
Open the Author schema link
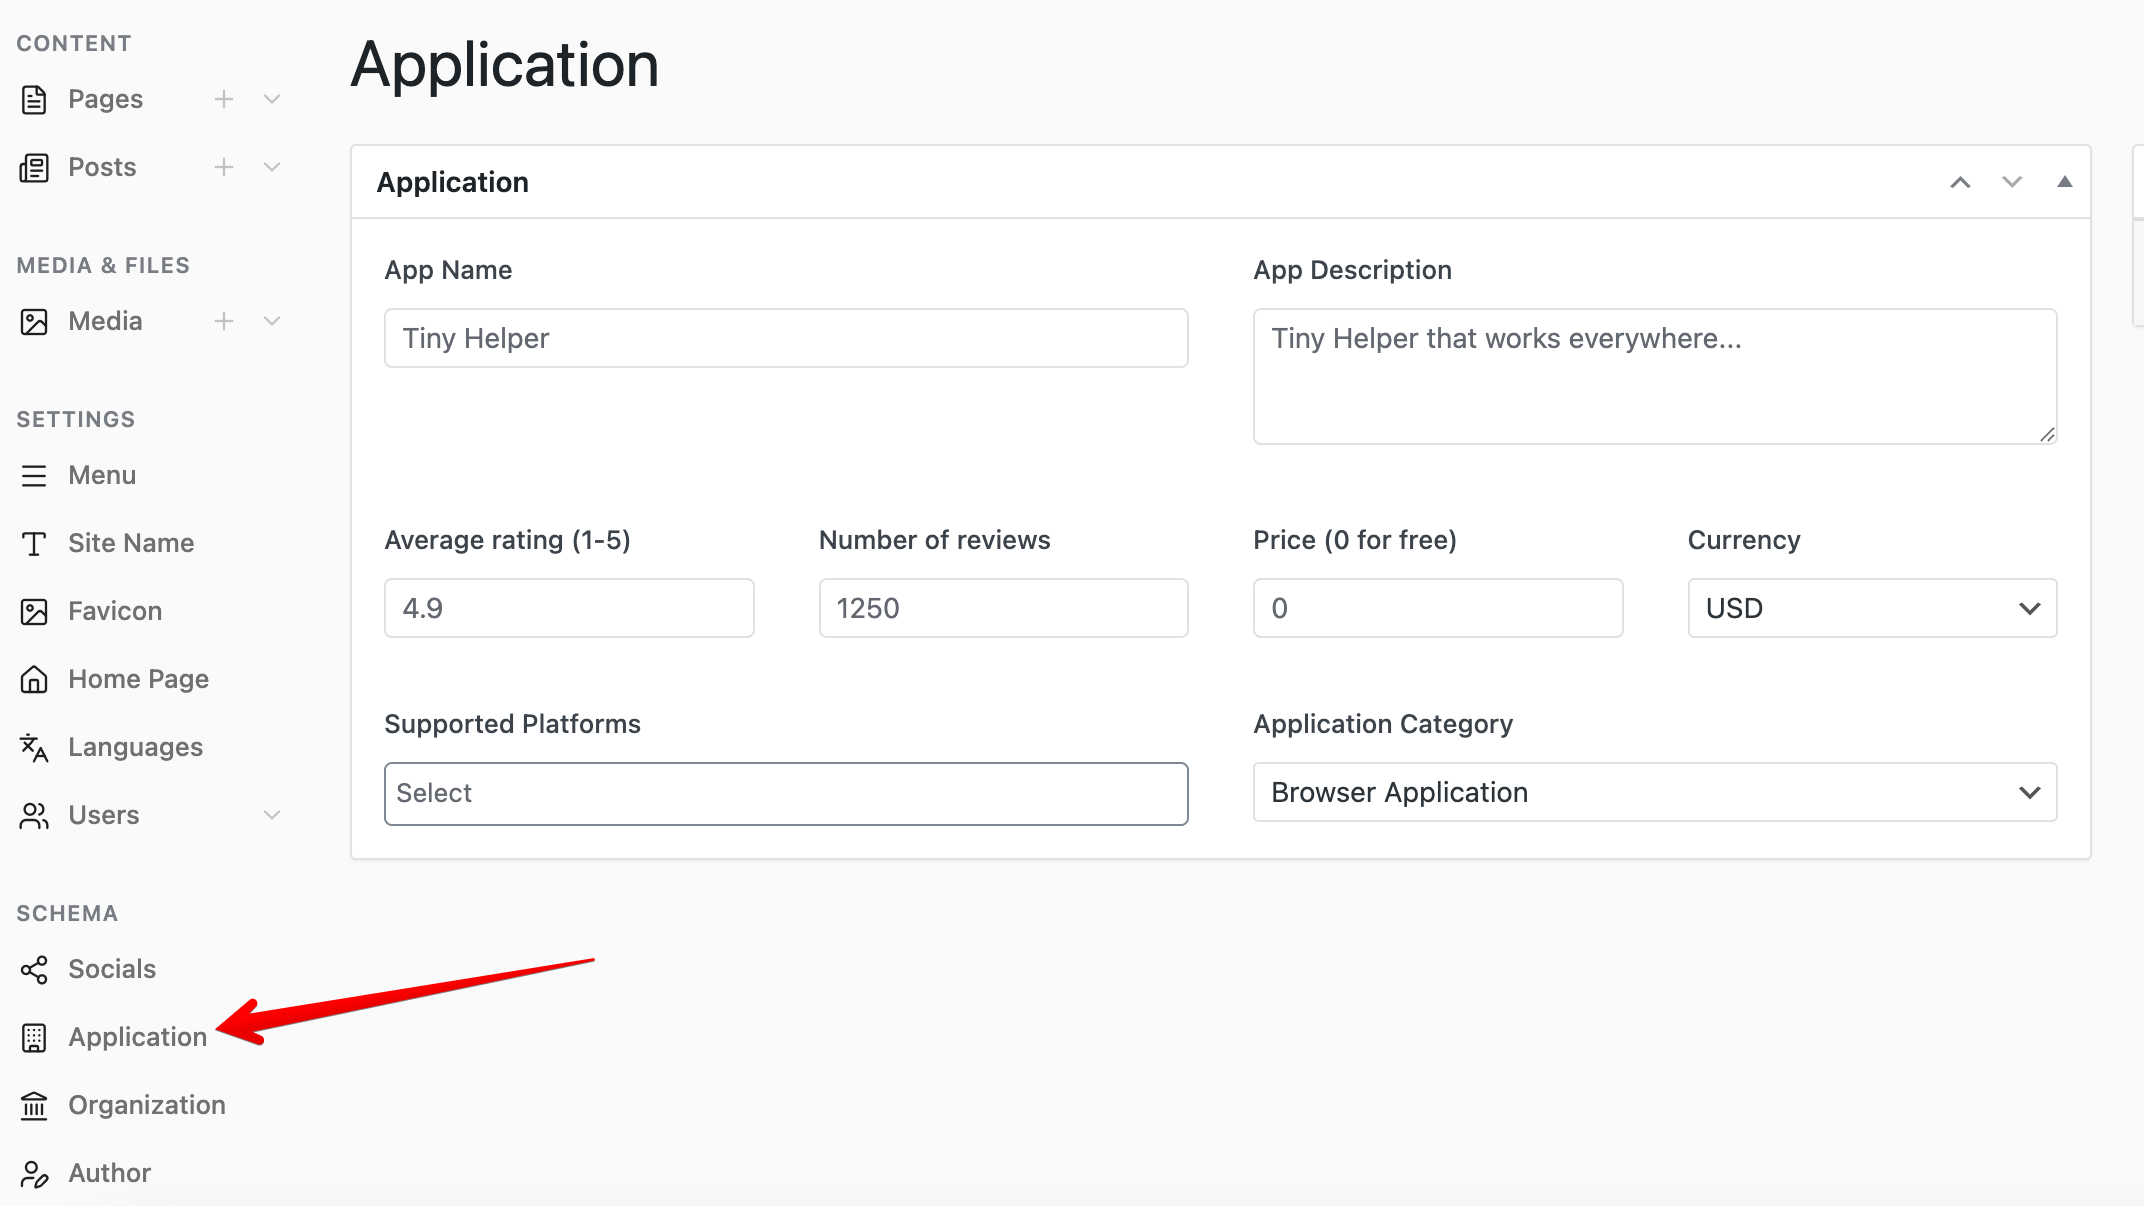(x=109, y=1173)
